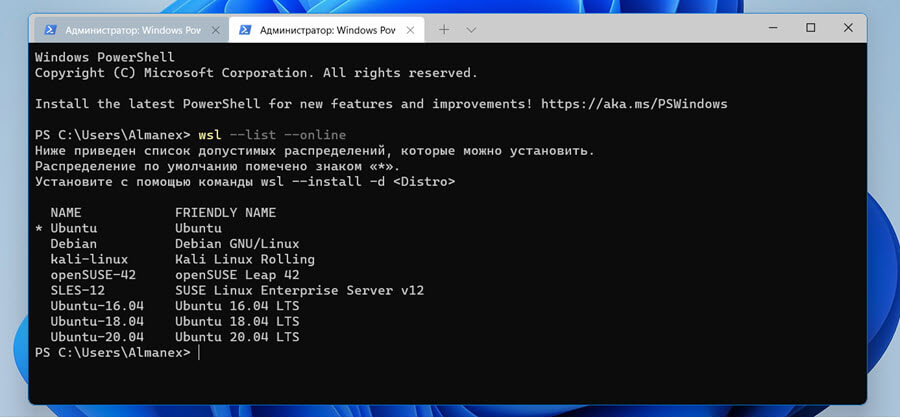Click the 'SLES-12' distro name
This screenshot has width=900, height=418.
pyautogui.click(x=77, y=291)
